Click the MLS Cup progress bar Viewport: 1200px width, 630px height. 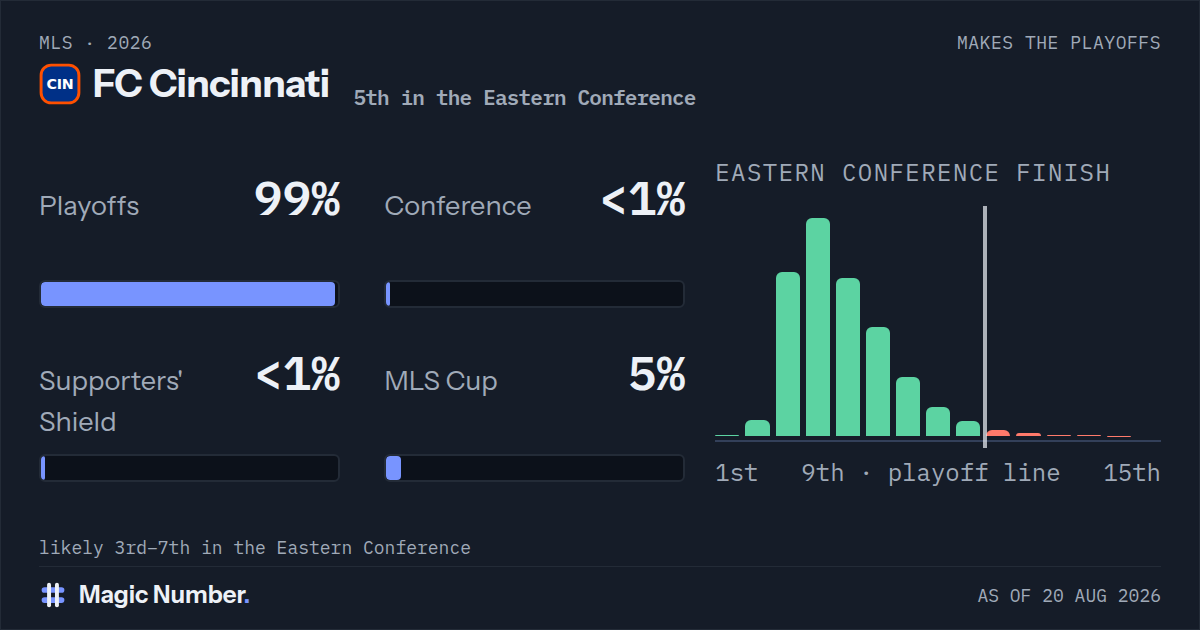535,468
